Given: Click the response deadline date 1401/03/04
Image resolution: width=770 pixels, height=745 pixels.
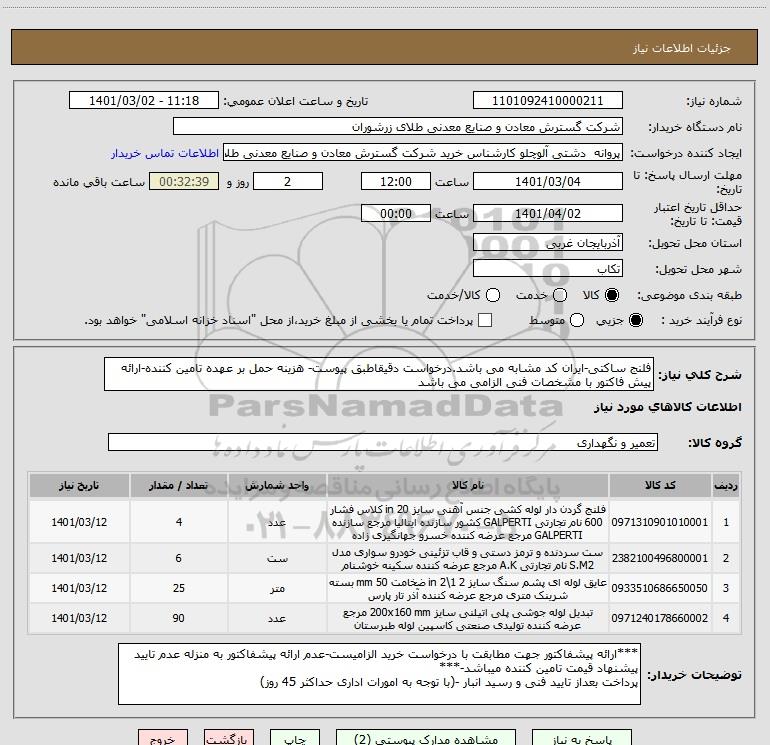Looking at the screenshot, I should click(x=548, y=181).
